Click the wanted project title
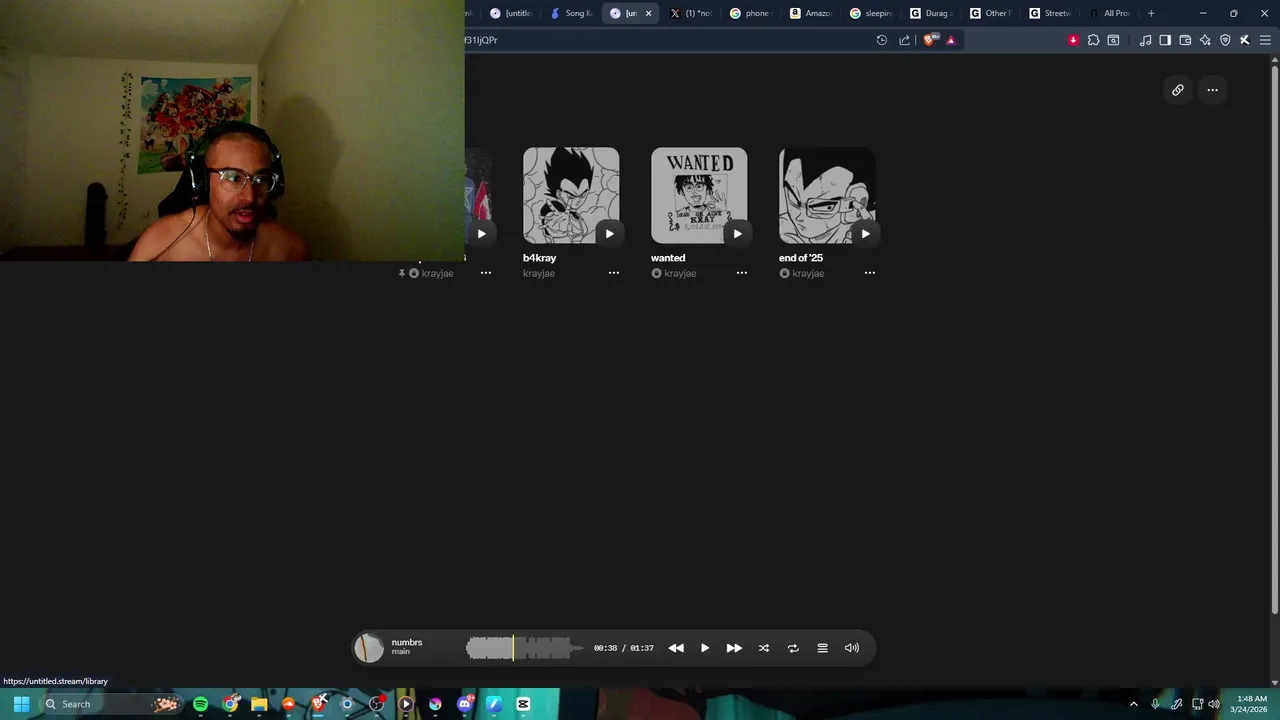Image resolution: width=1280 pixels, height=720 pixels. [x=668, y=258]
